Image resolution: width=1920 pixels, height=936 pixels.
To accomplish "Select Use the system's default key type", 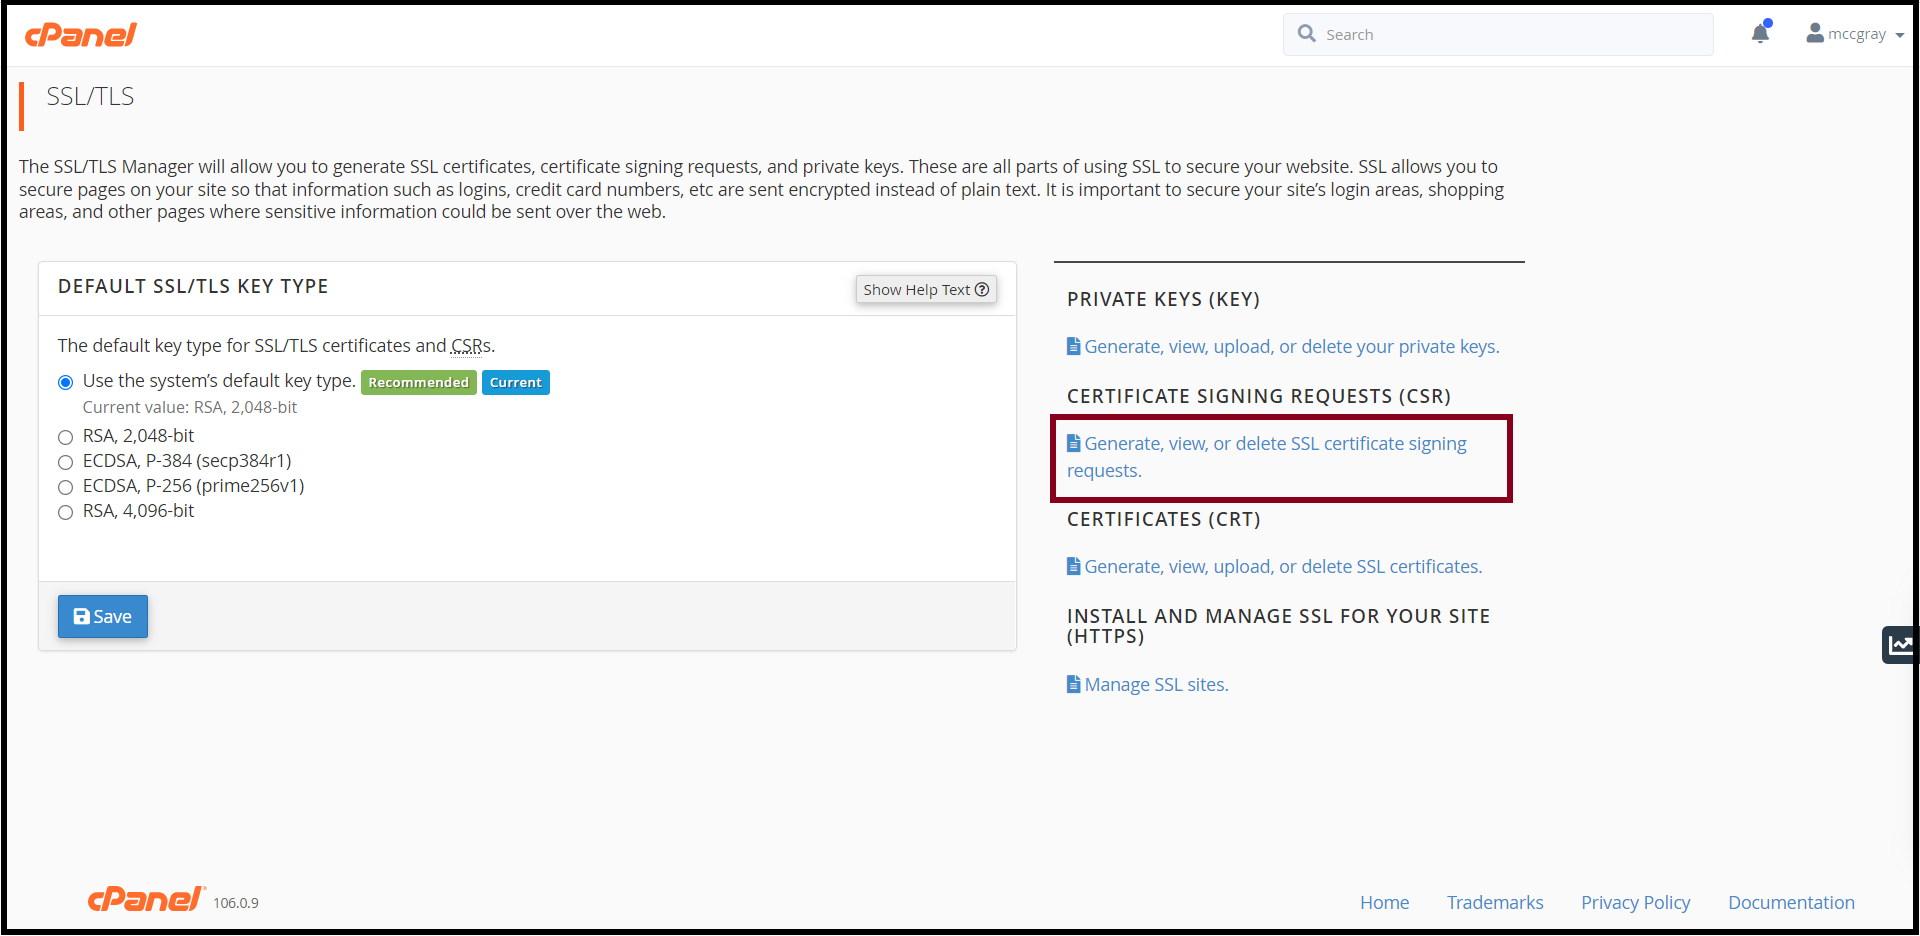I will click(x=66, y=382).
